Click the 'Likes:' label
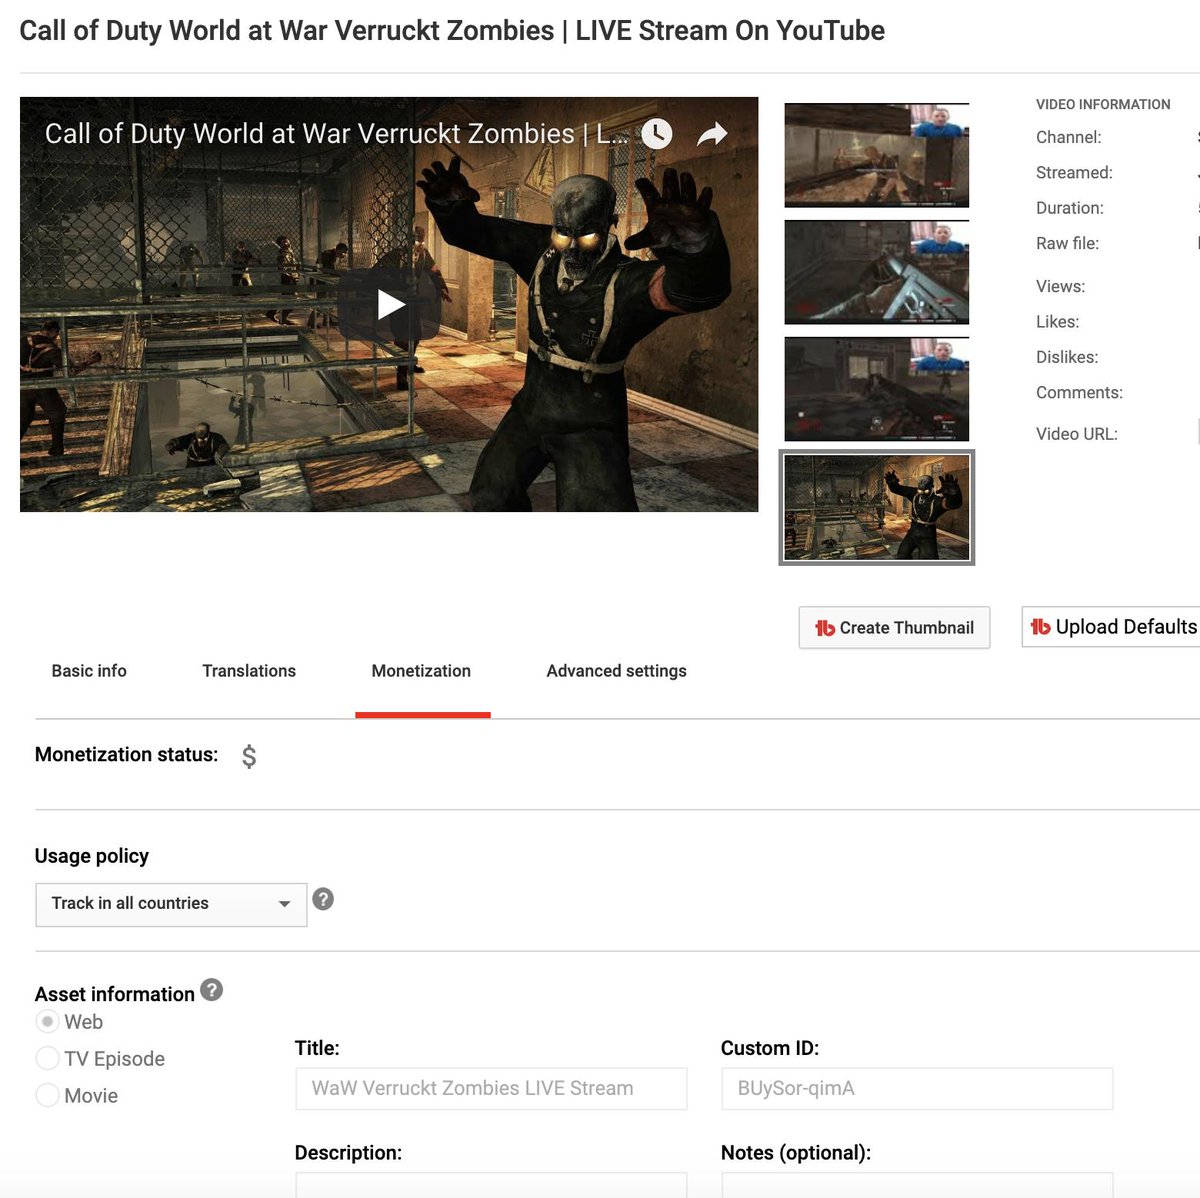The width and height of the screenshot is (1200, 1198). click(1057, 322)
